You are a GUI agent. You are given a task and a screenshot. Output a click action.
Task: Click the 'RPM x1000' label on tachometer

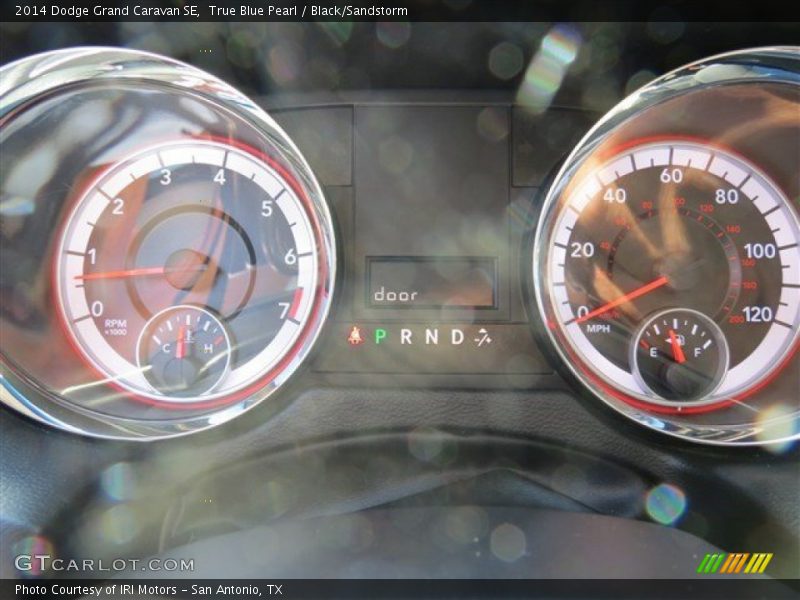tap(115, 327)
